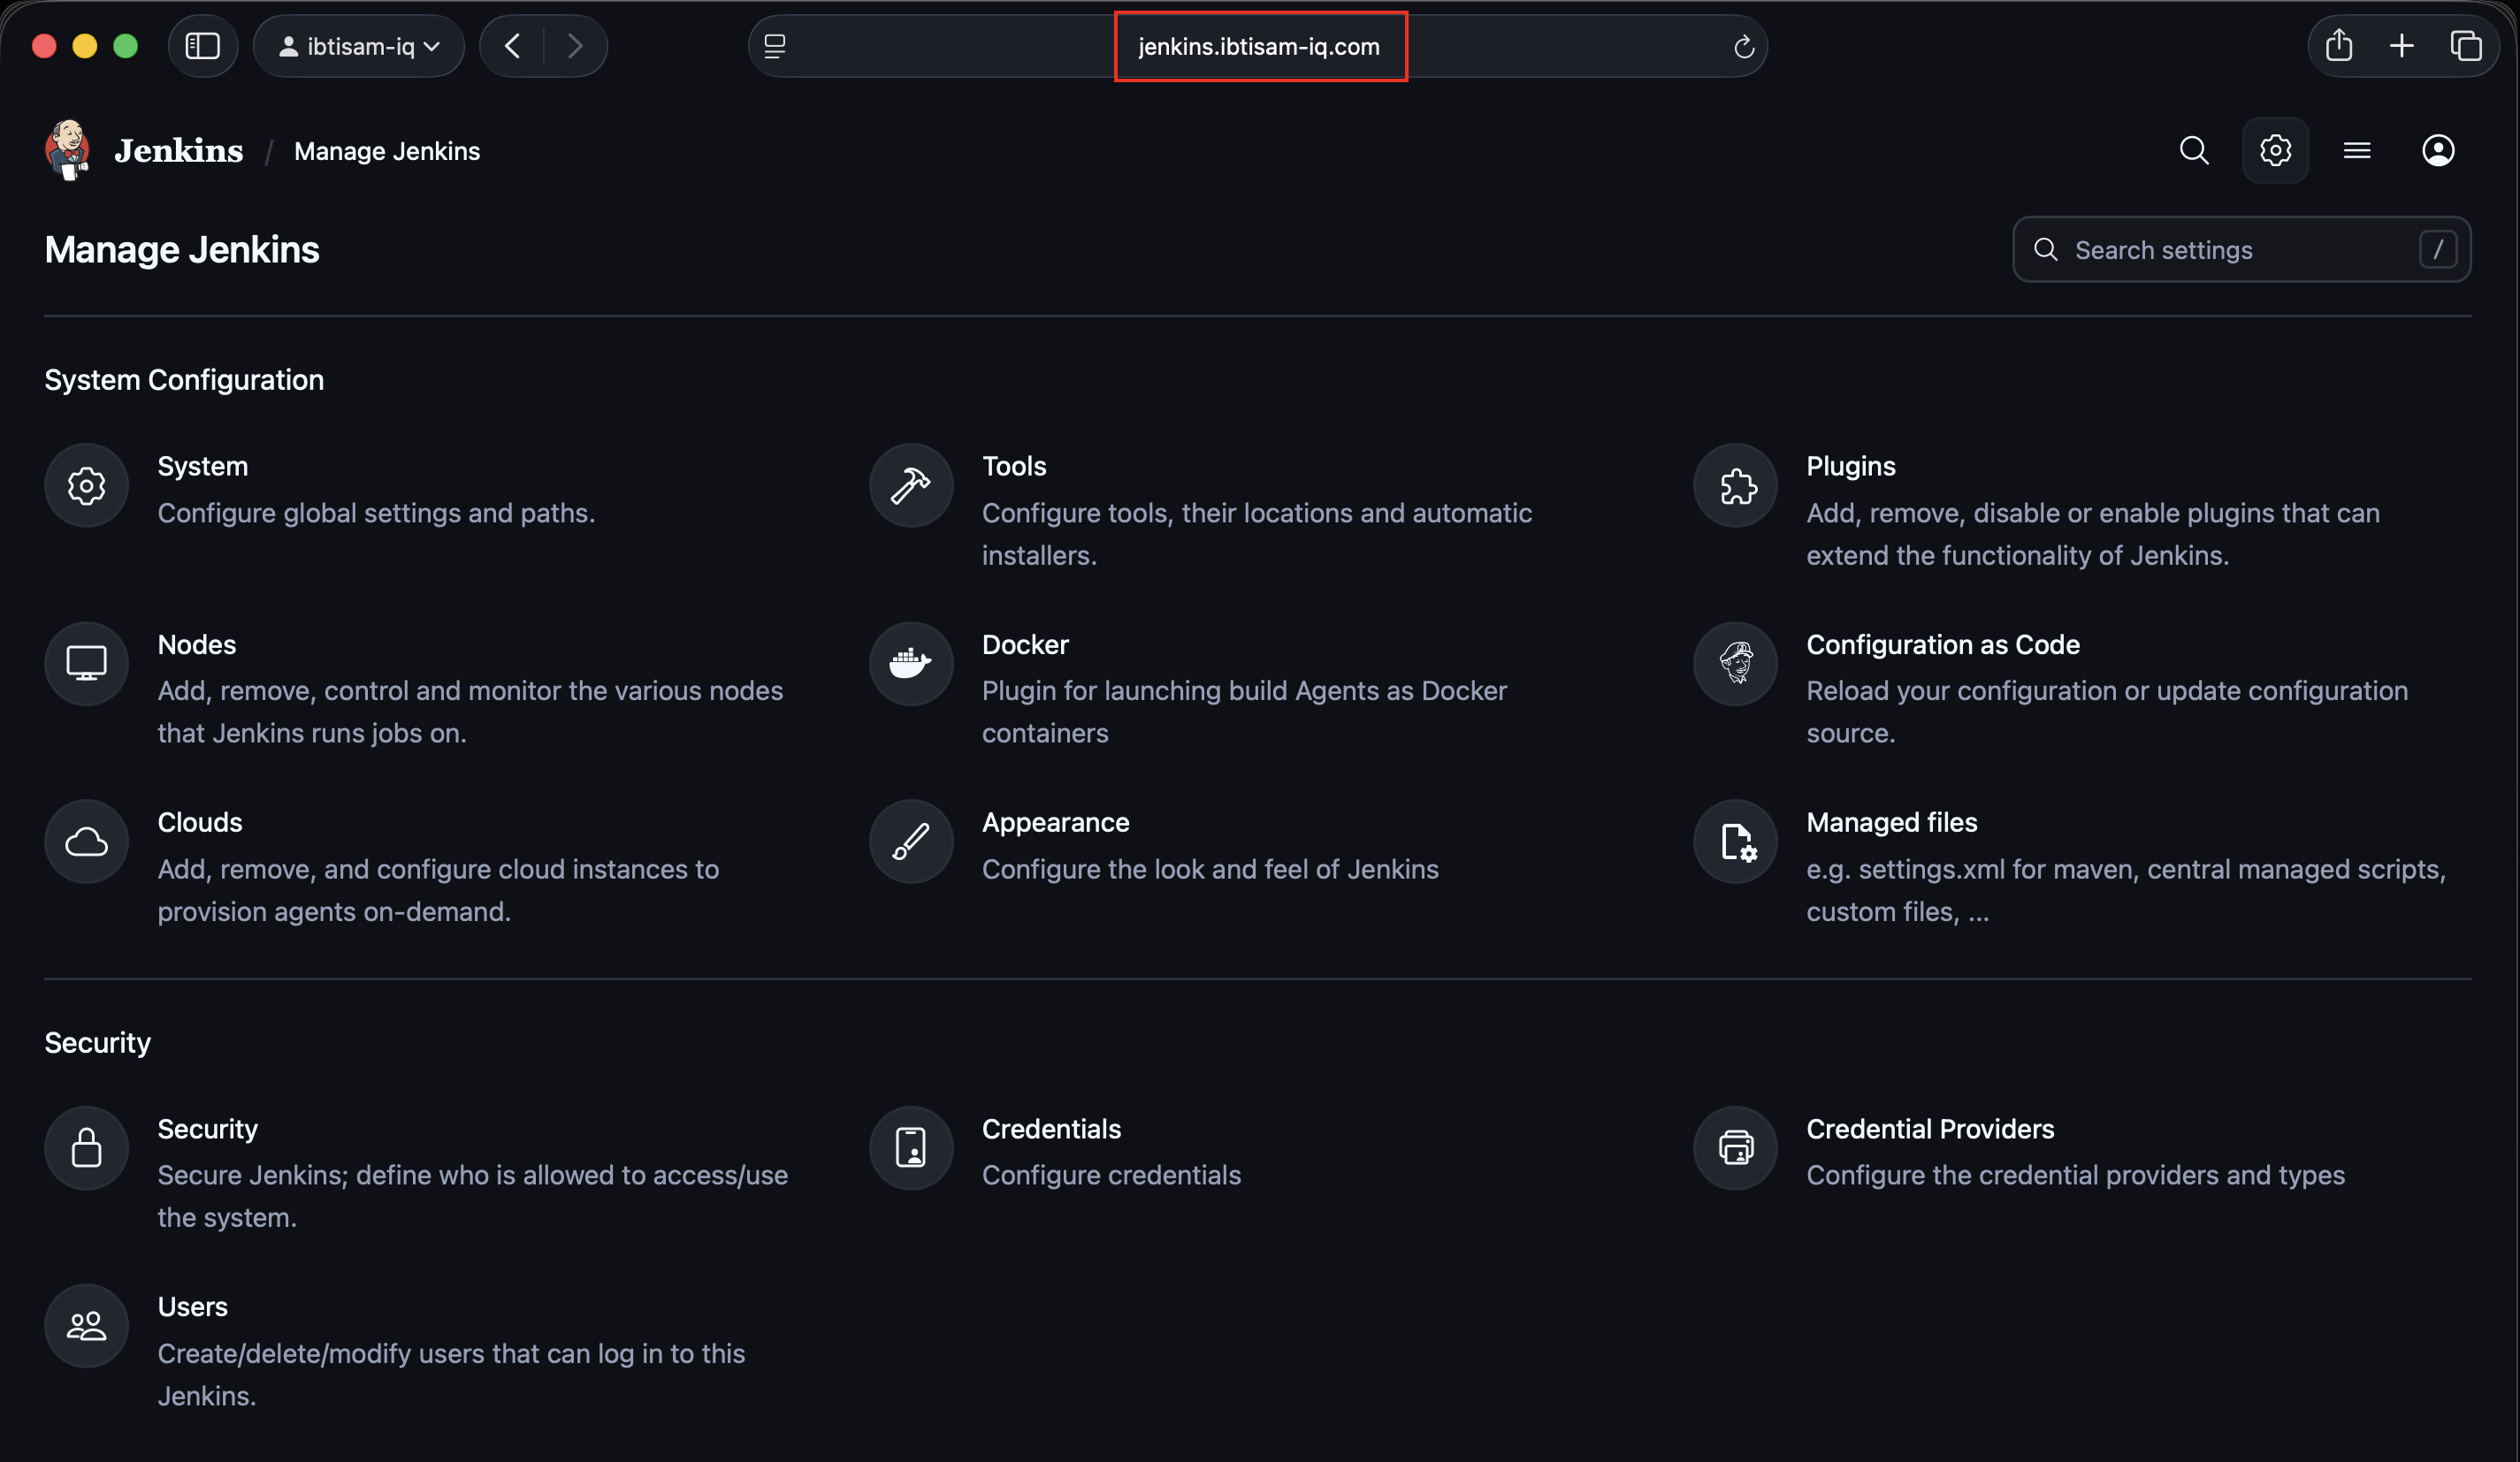Click the Tools hammer icon
The width and height of the screenshot is (2520, 1462).
coord(911,486)
